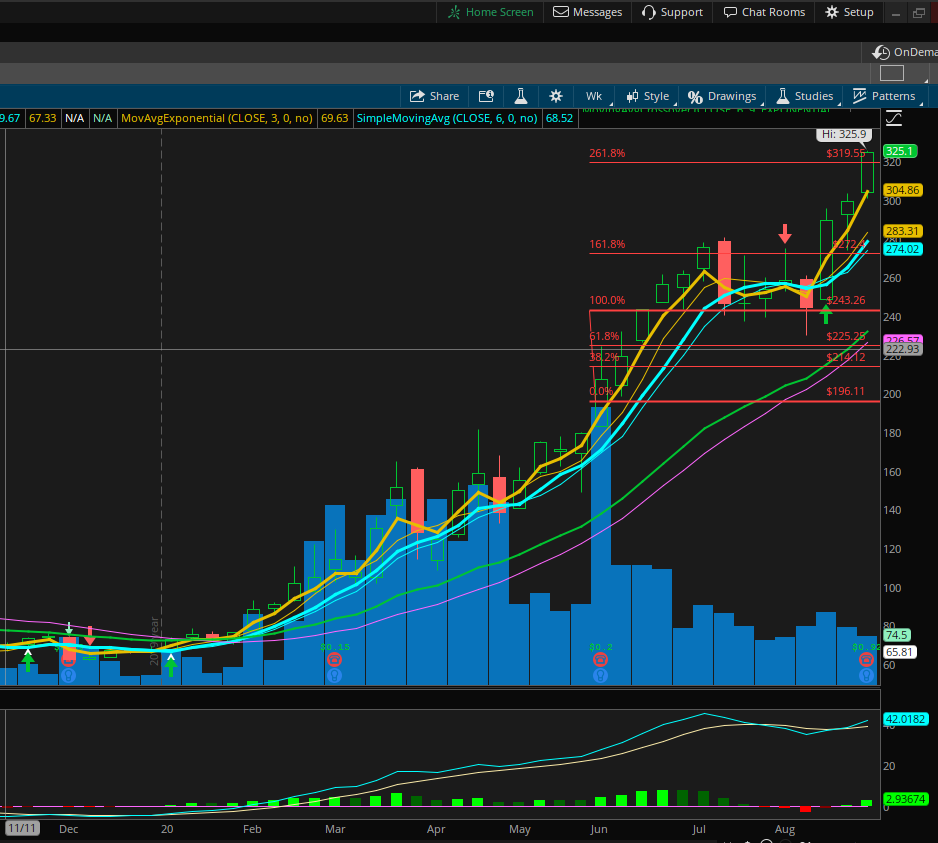Click the chart grid layout icon
The image size is (938, 843).
(891, 74)
